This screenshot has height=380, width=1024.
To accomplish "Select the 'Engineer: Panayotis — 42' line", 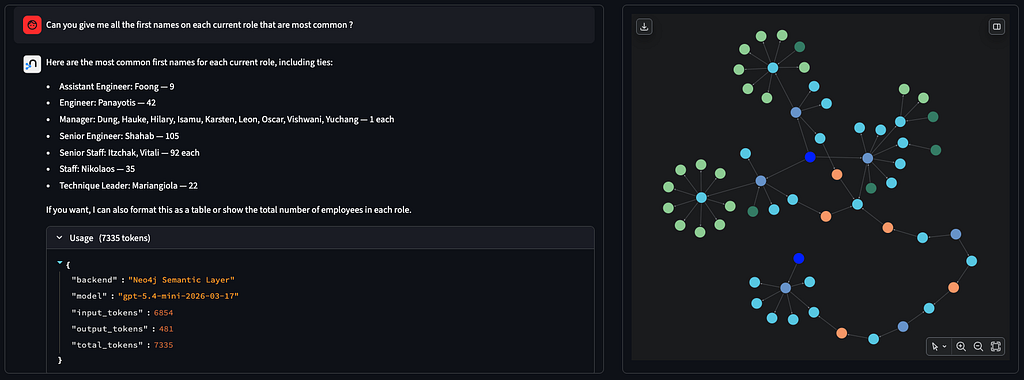I will pos(107,103).
